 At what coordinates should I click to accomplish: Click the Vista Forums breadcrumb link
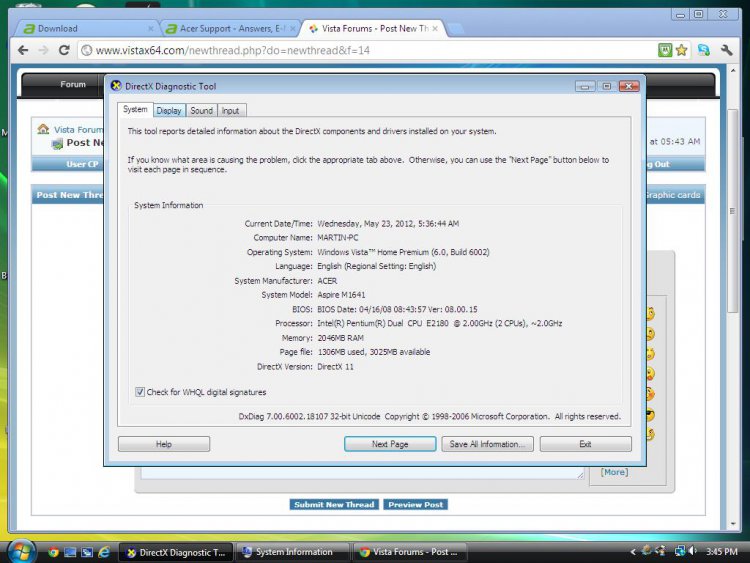tap(78, 130)
